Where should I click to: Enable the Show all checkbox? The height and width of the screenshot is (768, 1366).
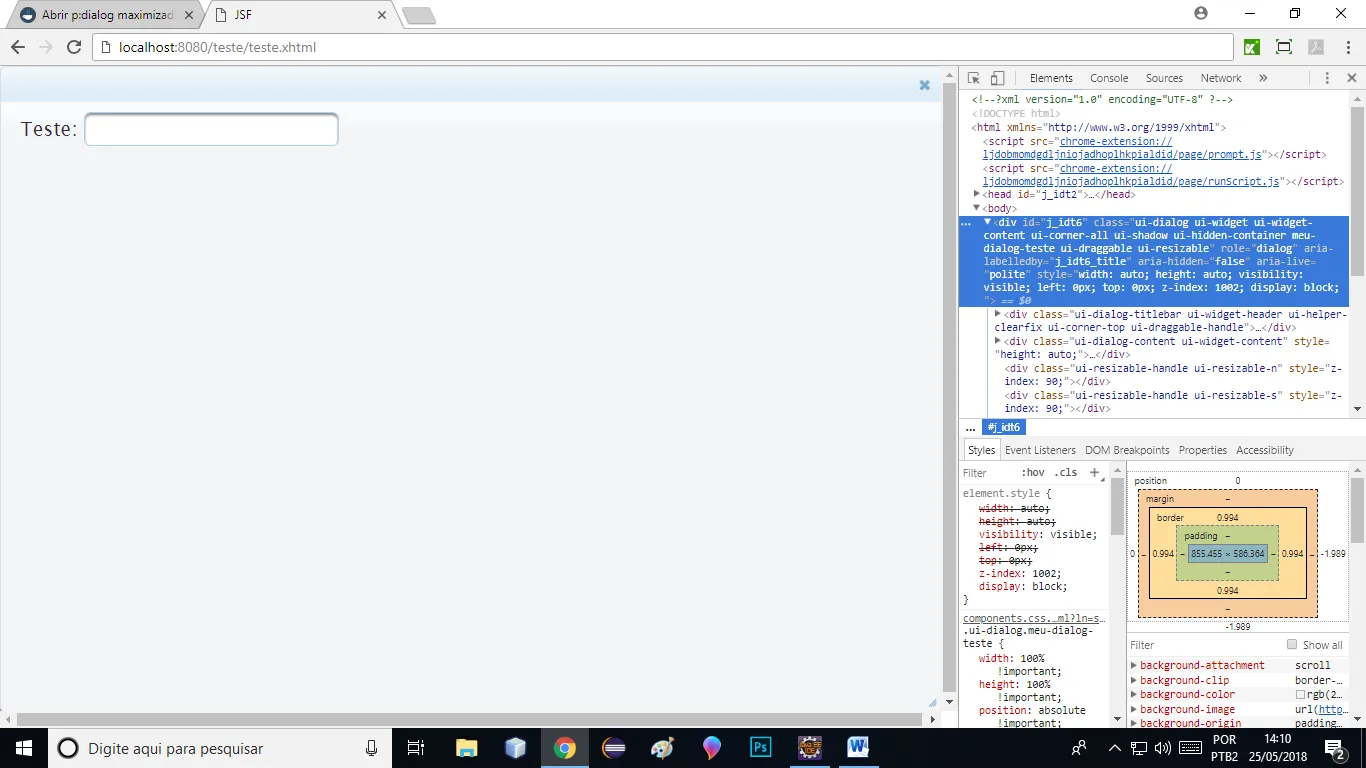coord(1292,645)
